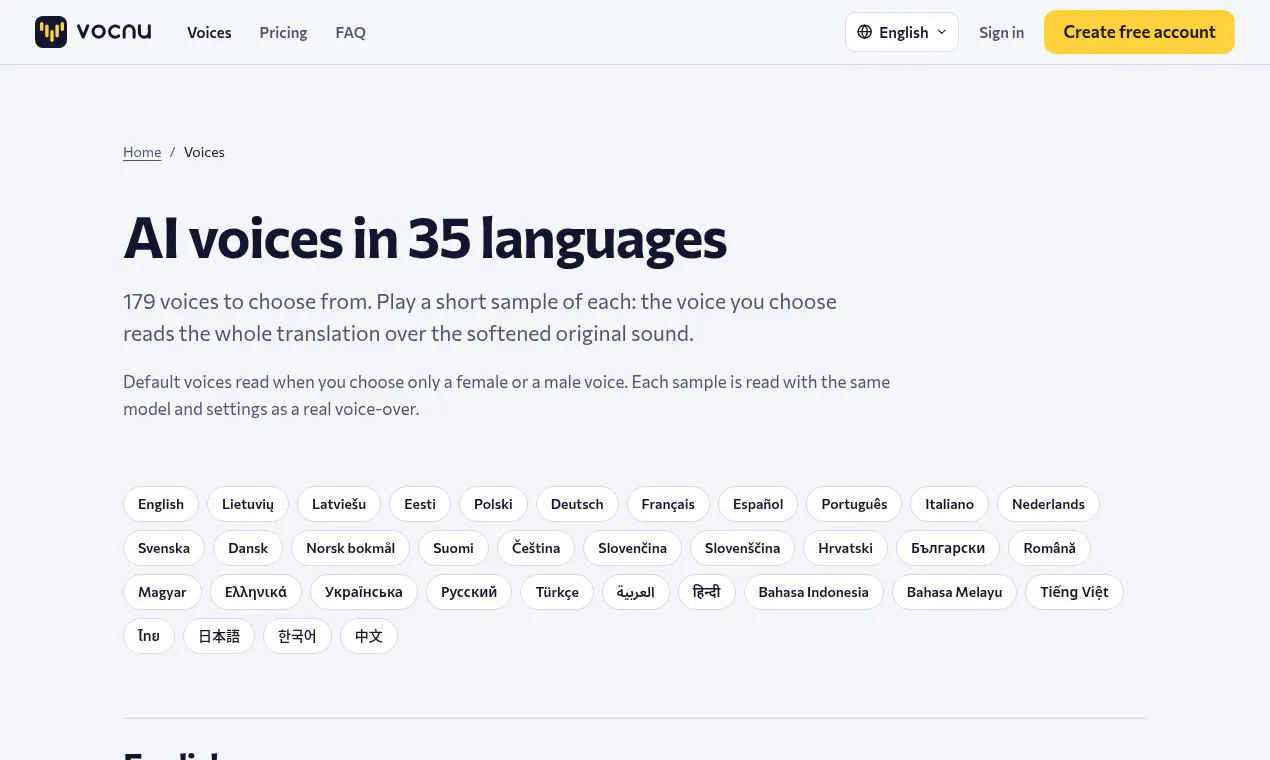Jump to Deutsch voices
The height and width of the screenshot is (760, 1270).
(x=577, y=504)
